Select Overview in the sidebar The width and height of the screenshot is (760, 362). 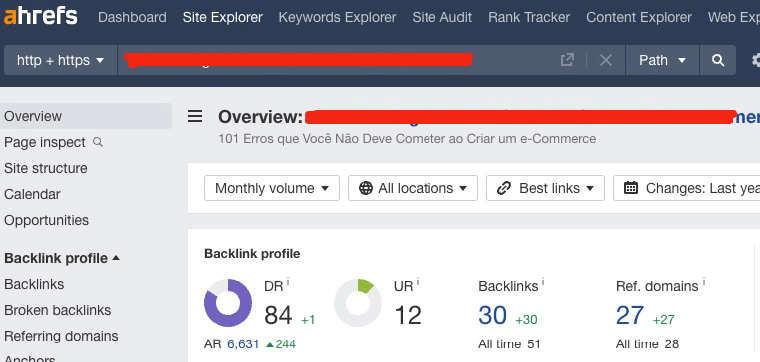click(x=86, y=116)
